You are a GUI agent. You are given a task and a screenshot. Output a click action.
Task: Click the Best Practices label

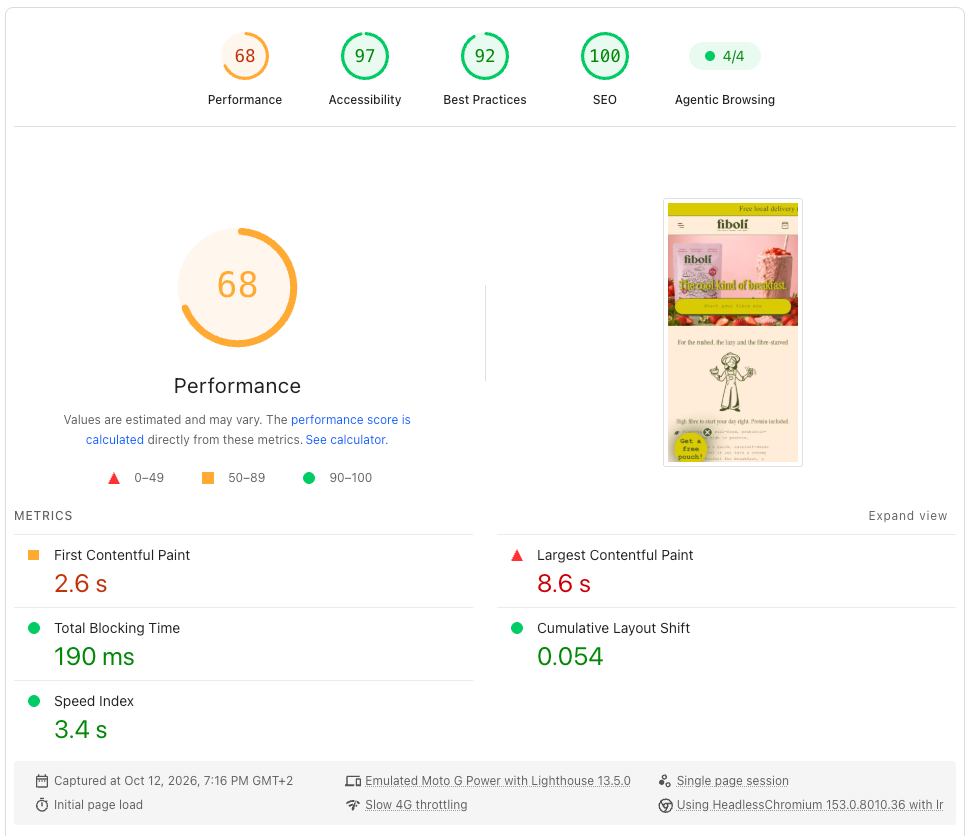point(485,100)
